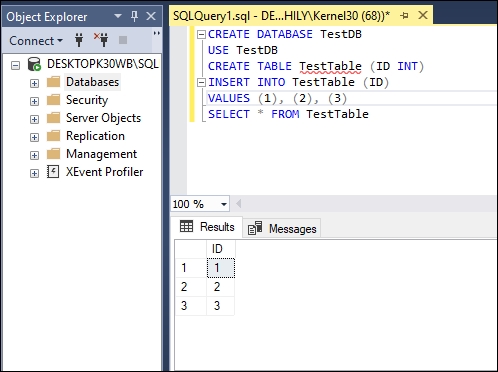
Task: Open the 100 % zoom dropdown
Action: [224, 204]
